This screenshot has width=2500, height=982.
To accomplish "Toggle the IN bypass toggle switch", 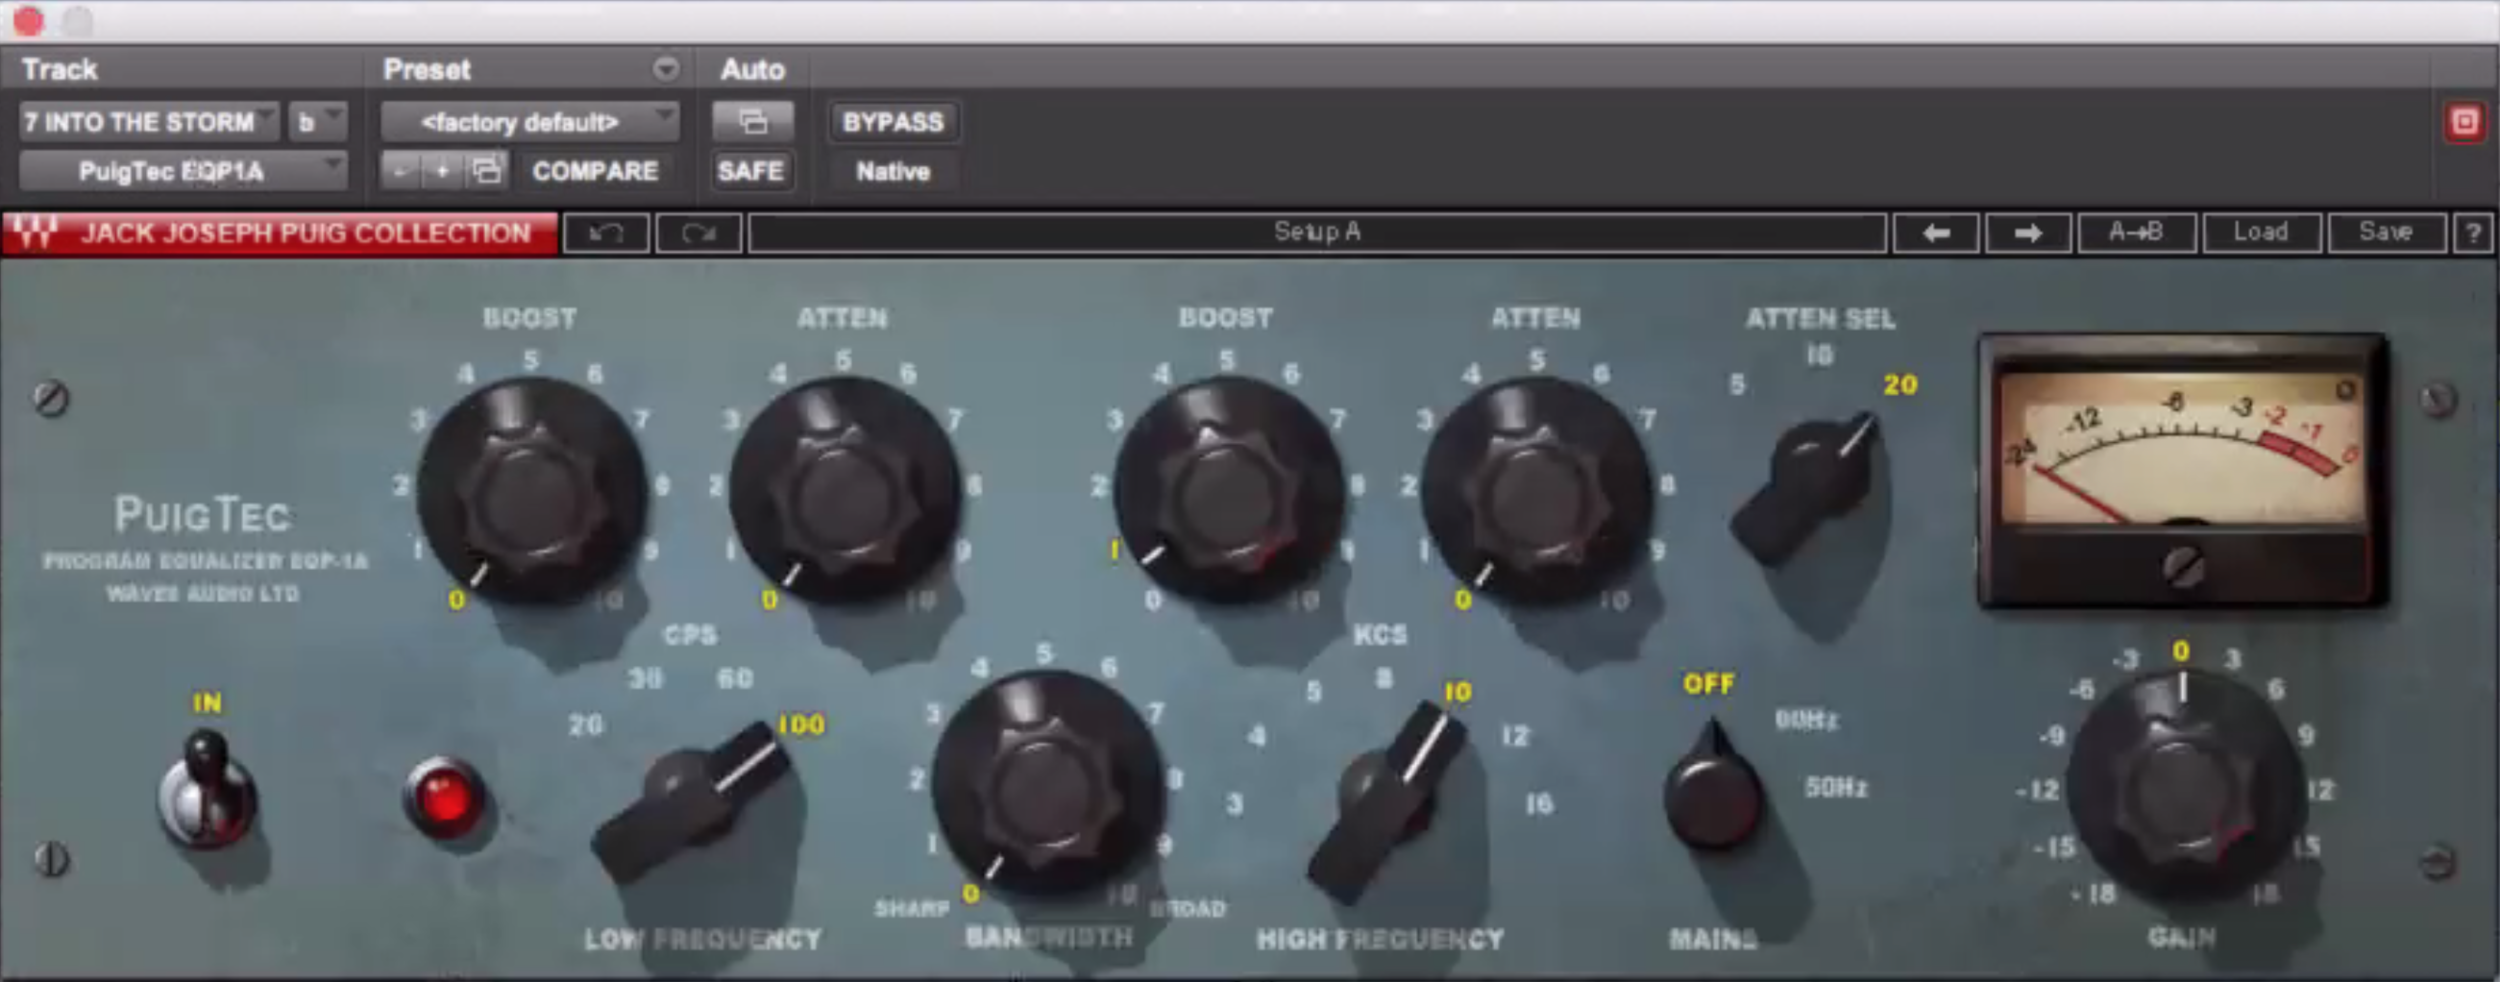I will click(x=207, y=790).
